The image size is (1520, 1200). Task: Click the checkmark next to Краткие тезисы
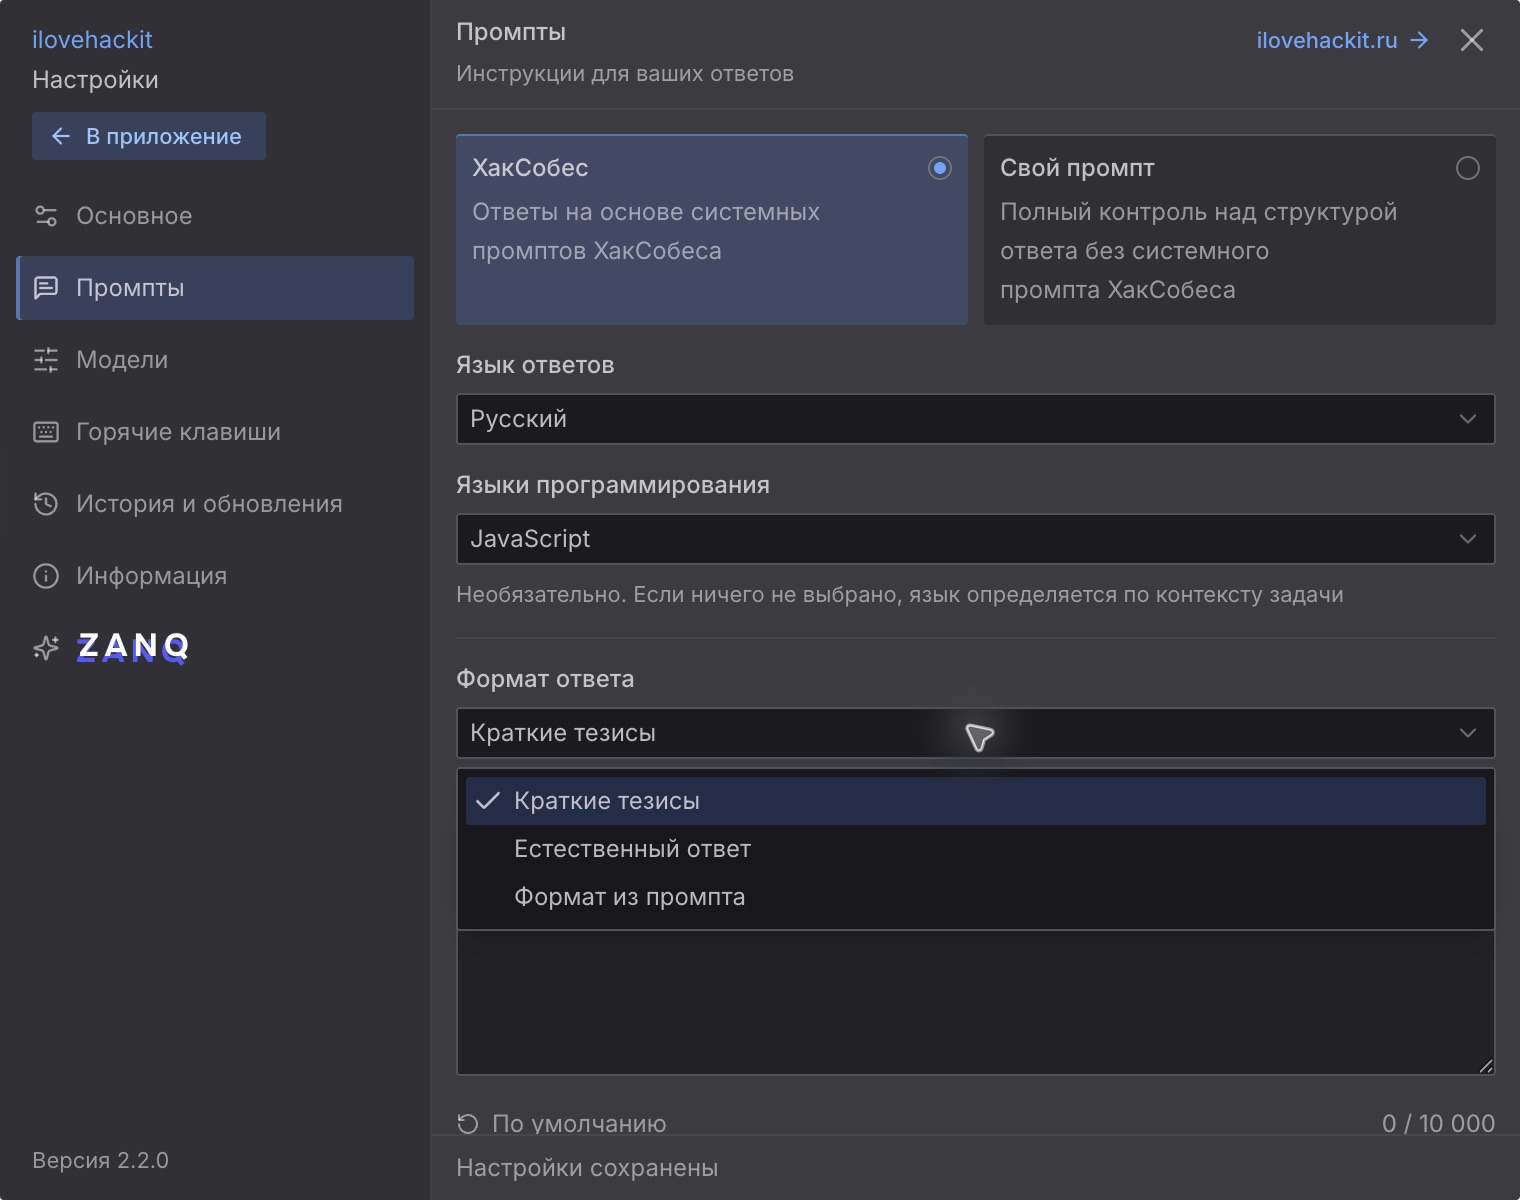(x=487, y=801)
